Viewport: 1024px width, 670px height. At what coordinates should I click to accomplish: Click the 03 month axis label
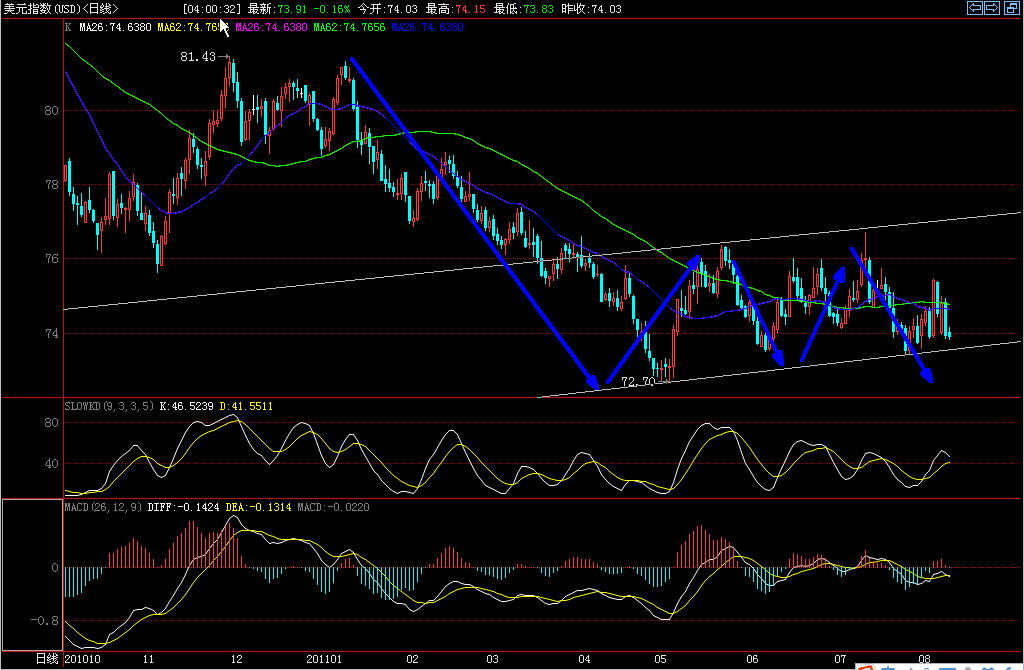[x=492, y=660]
